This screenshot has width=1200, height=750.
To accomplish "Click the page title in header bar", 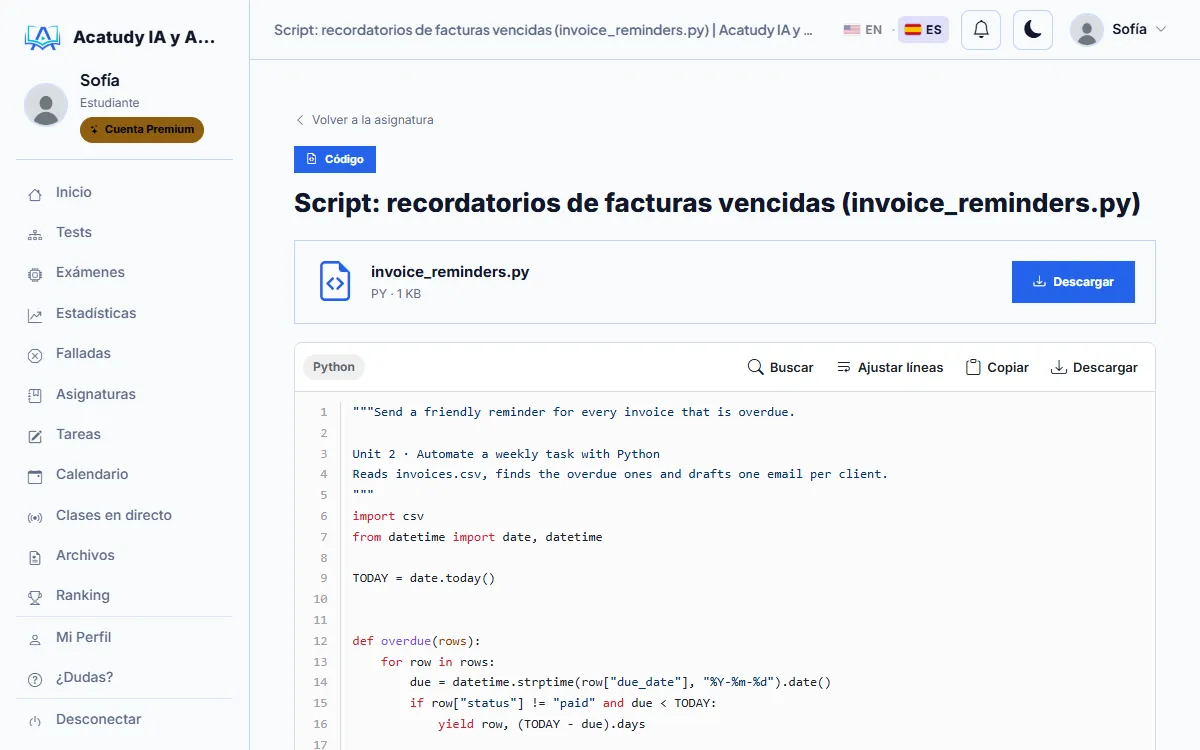I will click(543, 30).
